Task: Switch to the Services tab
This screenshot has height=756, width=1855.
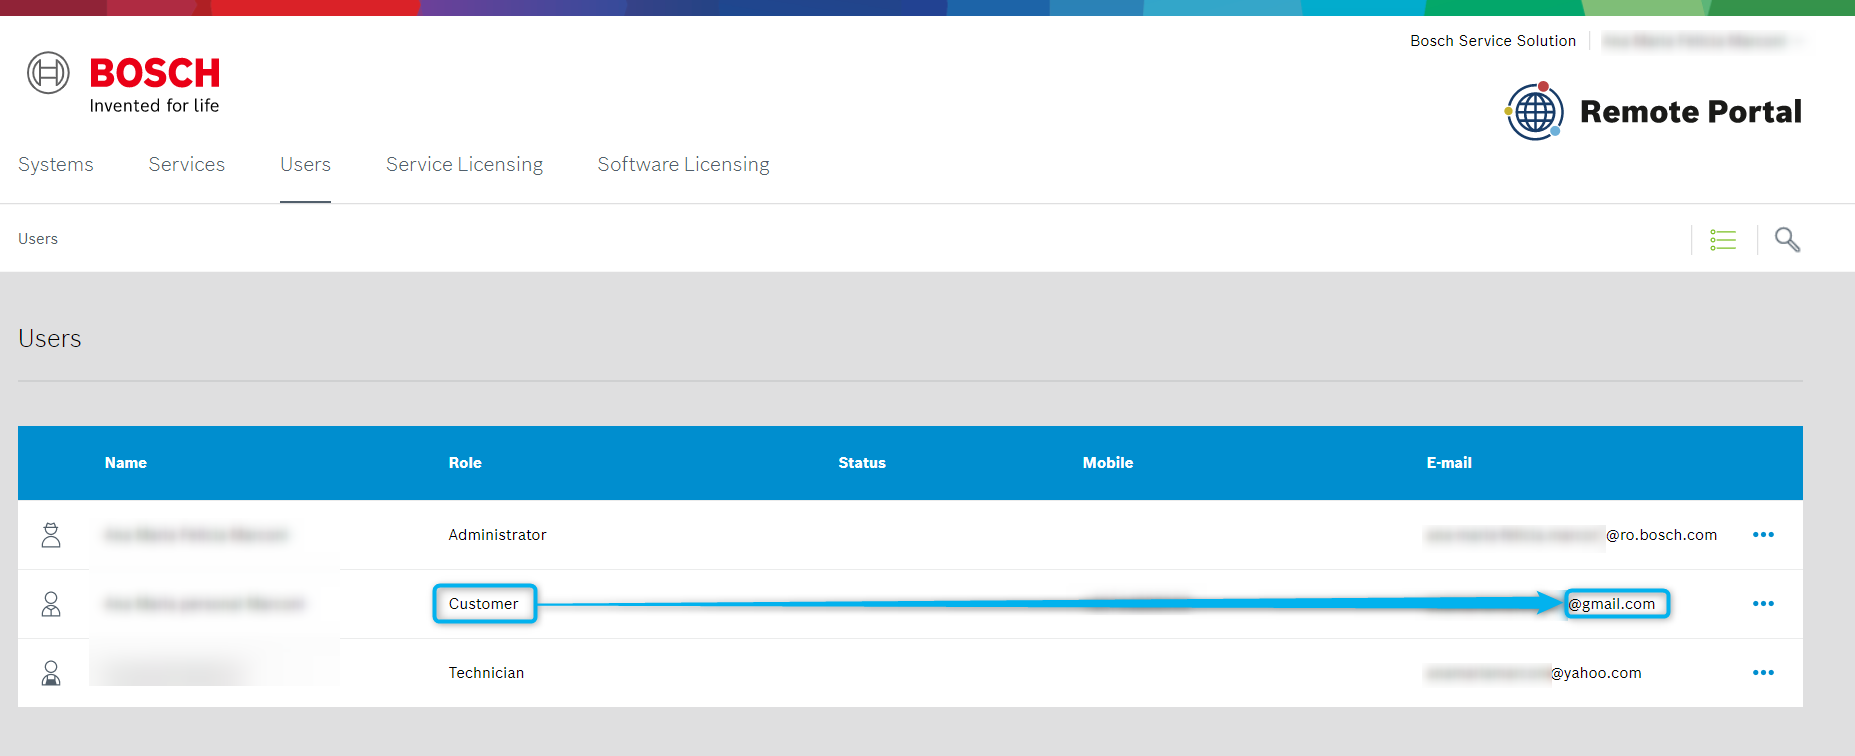Action: [x=187, y=164]
